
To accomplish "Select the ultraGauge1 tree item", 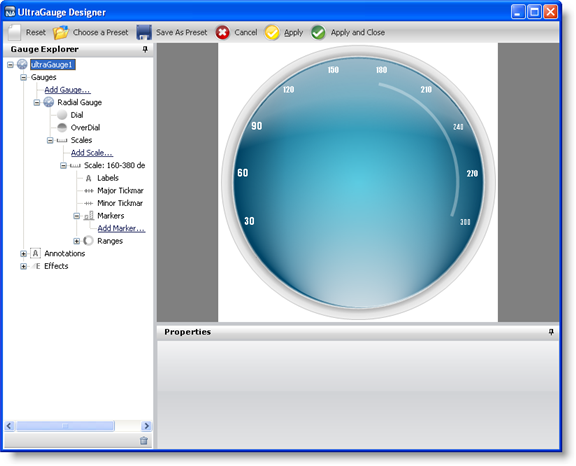I will [x=53, y=65].
